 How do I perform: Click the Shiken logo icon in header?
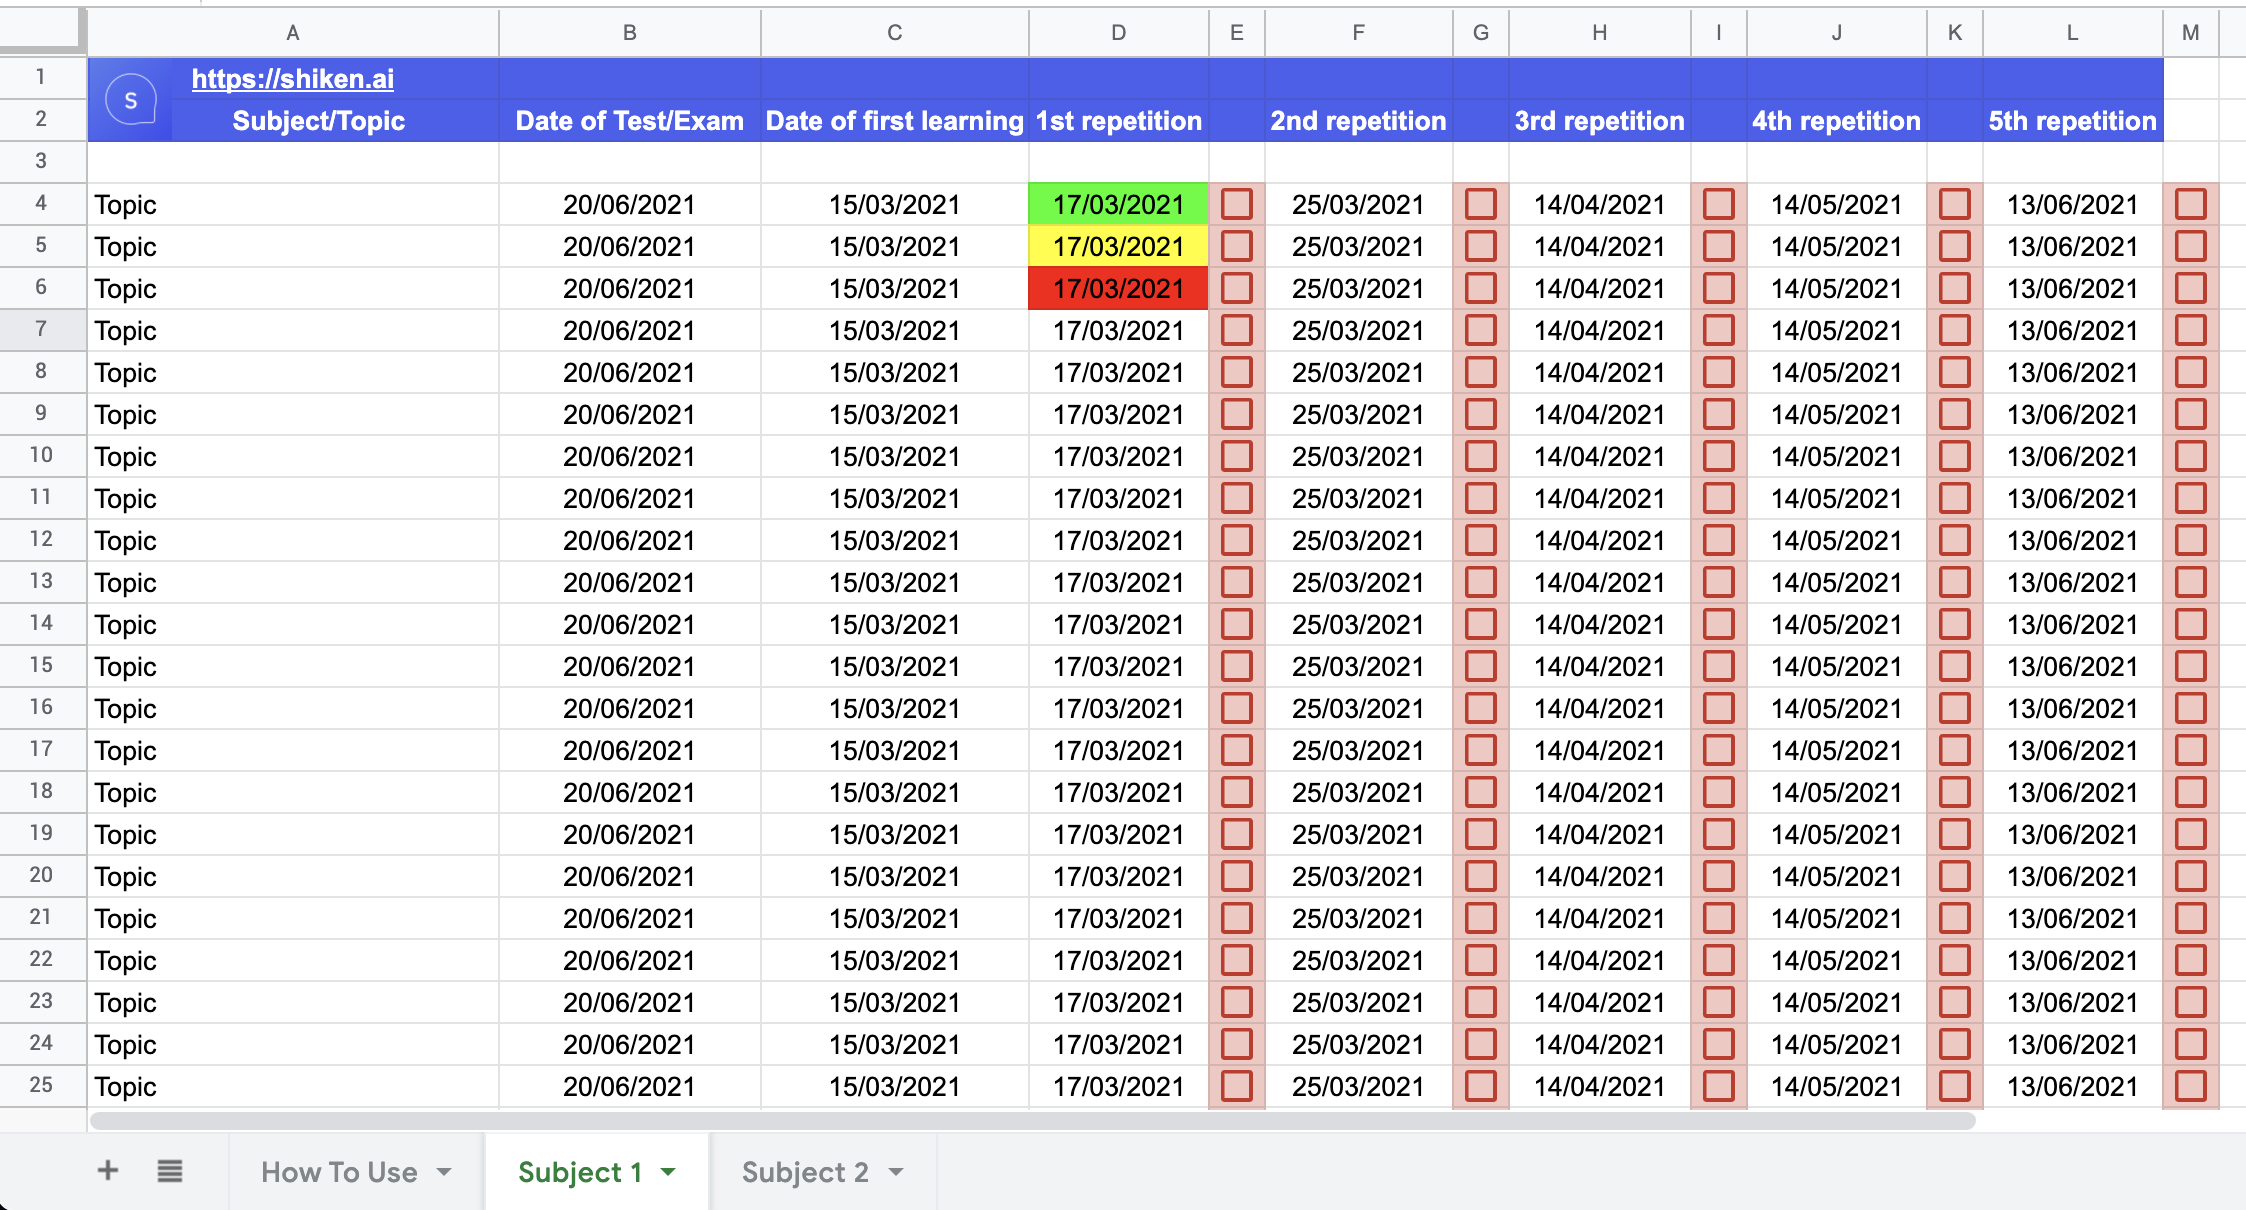(x=131, y=100)
